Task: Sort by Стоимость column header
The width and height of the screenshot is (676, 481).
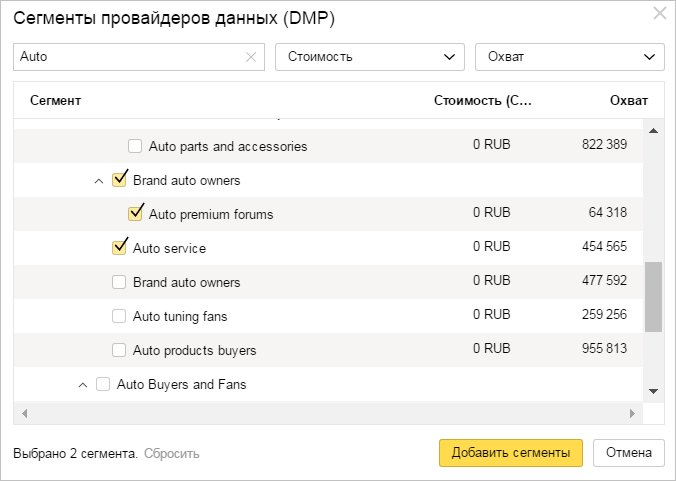Action: tap(483, 101)
